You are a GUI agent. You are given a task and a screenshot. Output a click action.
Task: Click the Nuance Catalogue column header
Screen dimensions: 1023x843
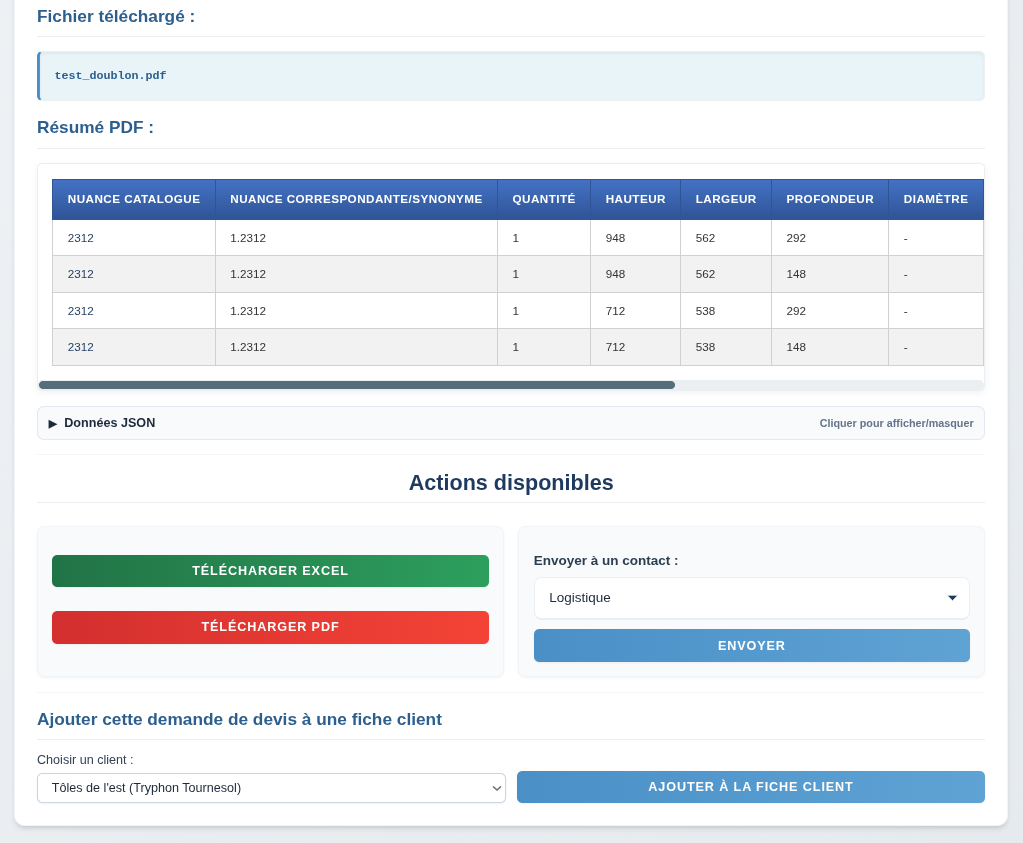134,199
